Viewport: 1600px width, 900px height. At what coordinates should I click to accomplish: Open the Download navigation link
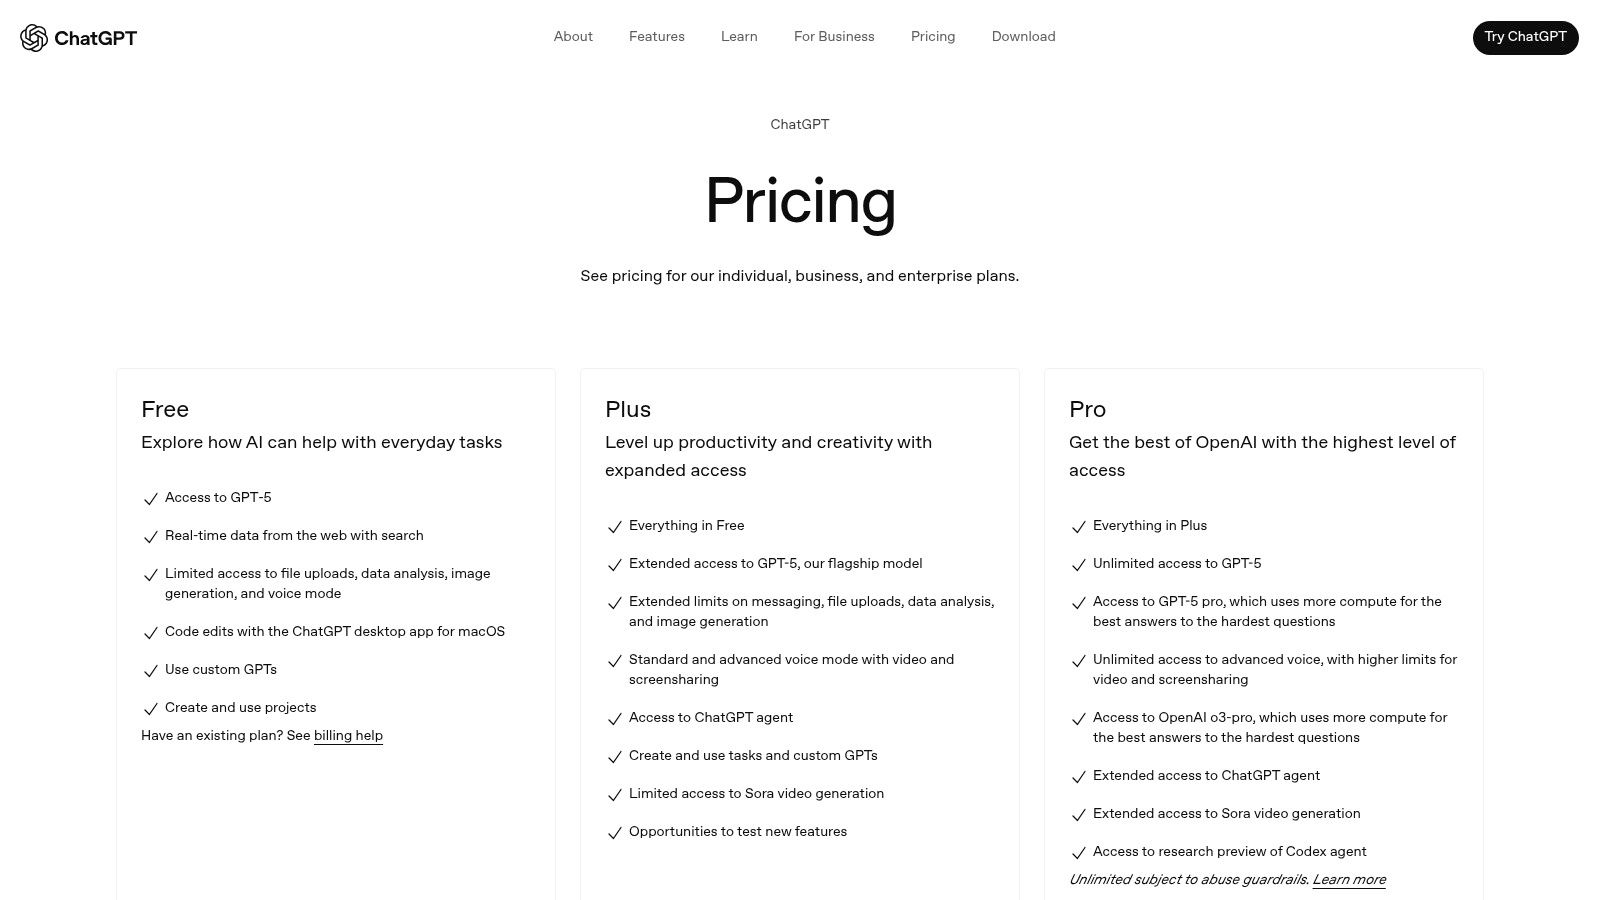point(1023,36)
